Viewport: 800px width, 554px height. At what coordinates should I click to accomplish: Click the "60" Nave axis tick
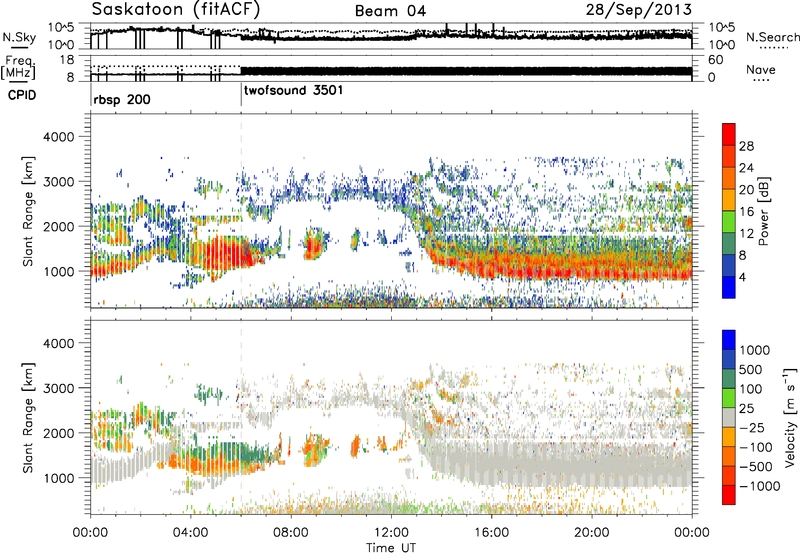(715, 60)
